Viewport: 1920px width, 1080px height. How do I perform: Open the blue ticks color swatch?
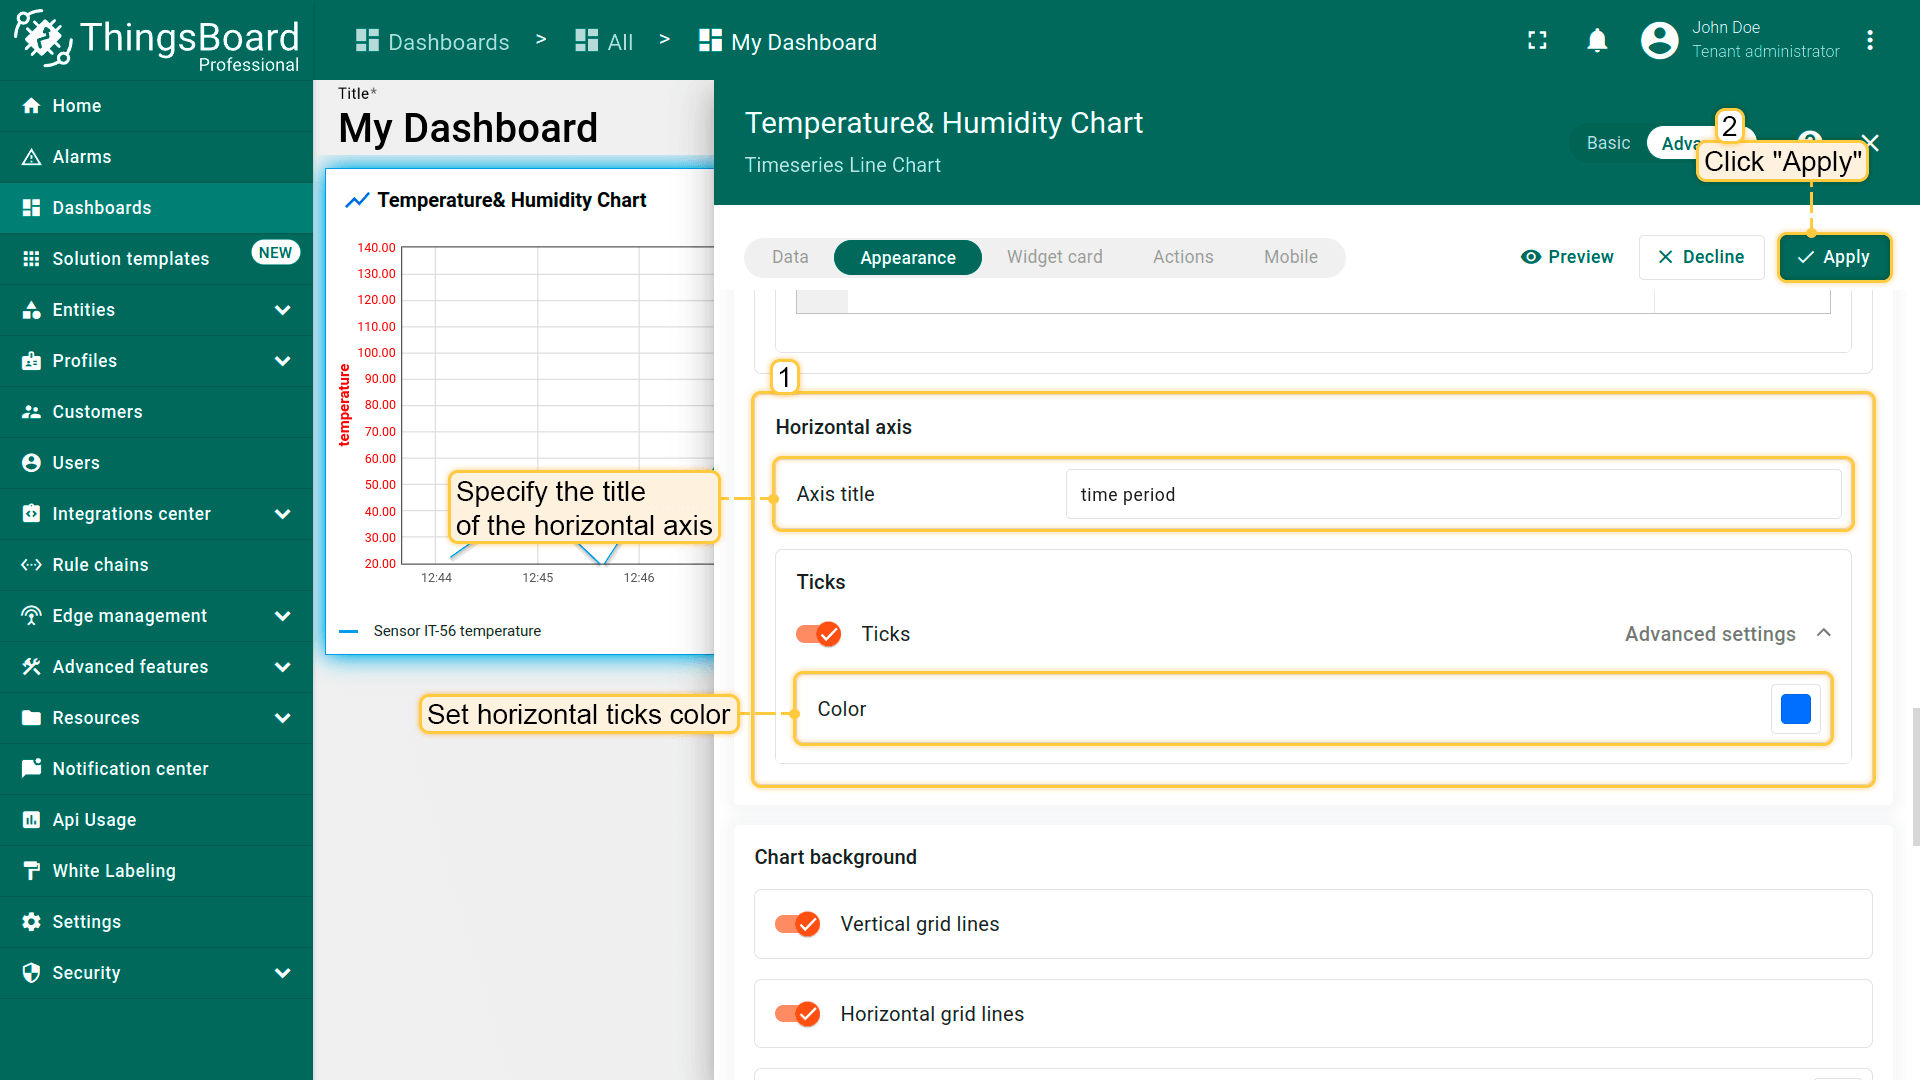pyautogui.click(x=1795, y=709)
